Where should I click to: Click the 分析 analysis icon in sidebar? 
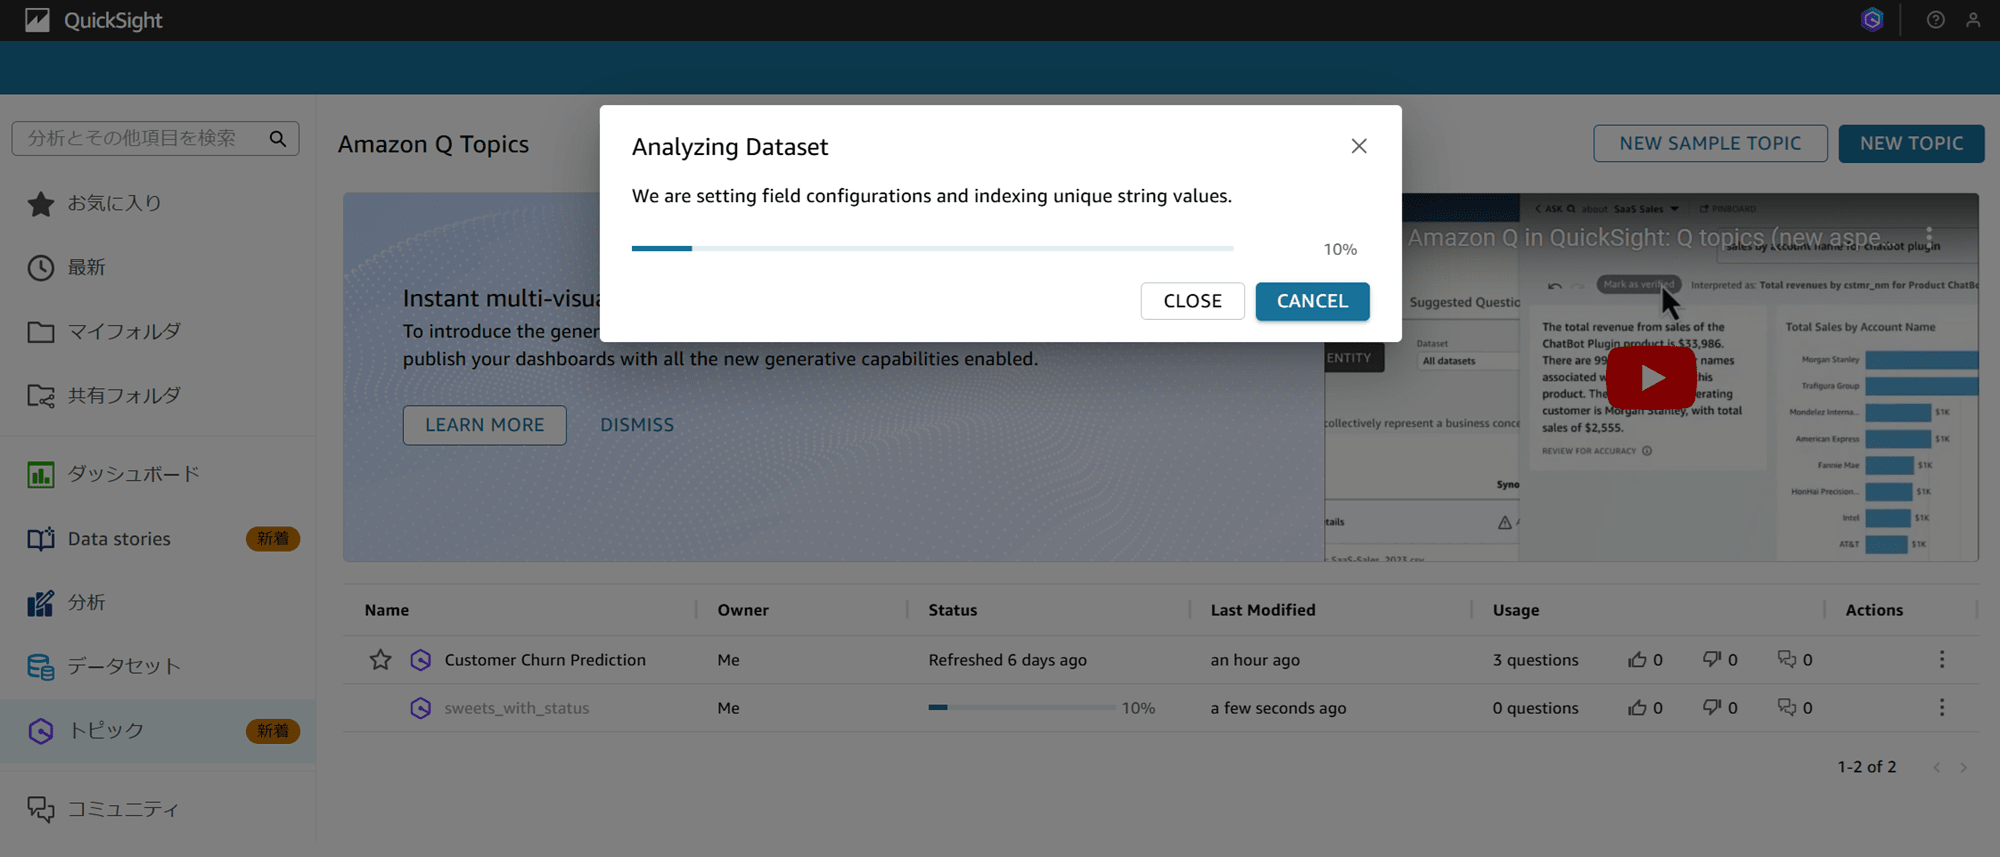(41, 603)
